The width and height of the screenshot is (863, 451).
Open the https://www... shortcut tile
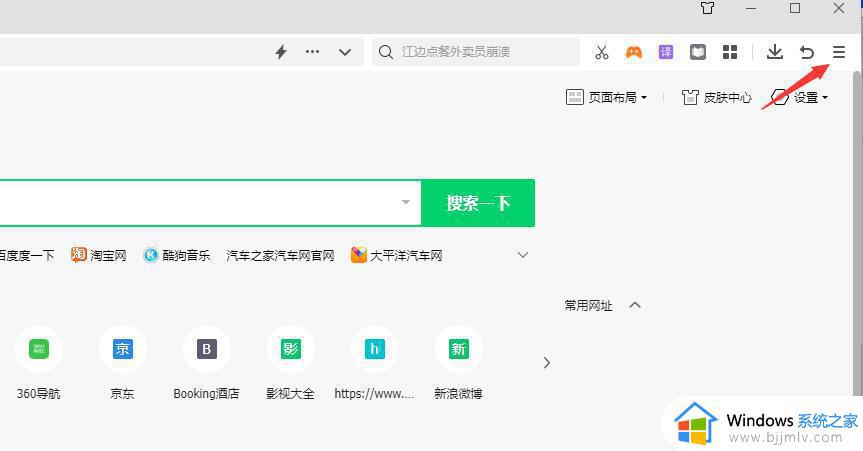374,363
